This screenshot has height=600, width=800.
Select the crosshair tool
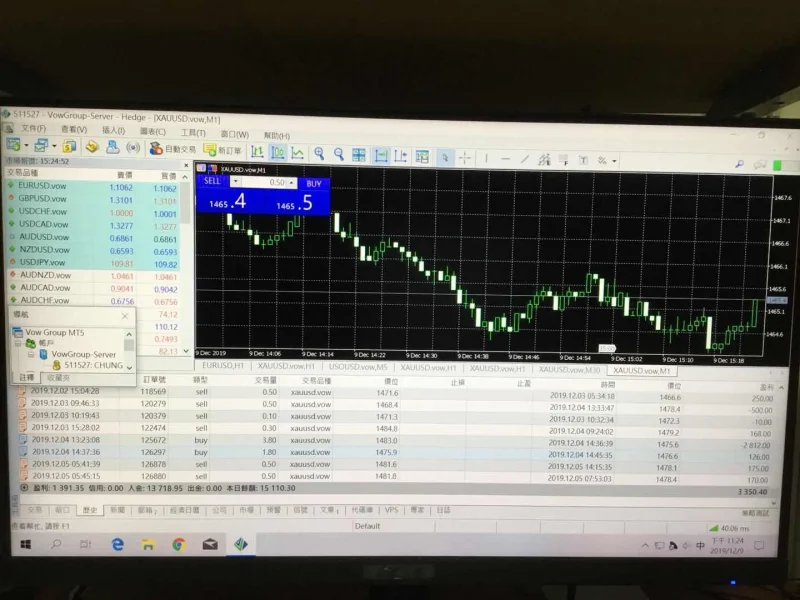pyautogui.click(x=465, y=158)
